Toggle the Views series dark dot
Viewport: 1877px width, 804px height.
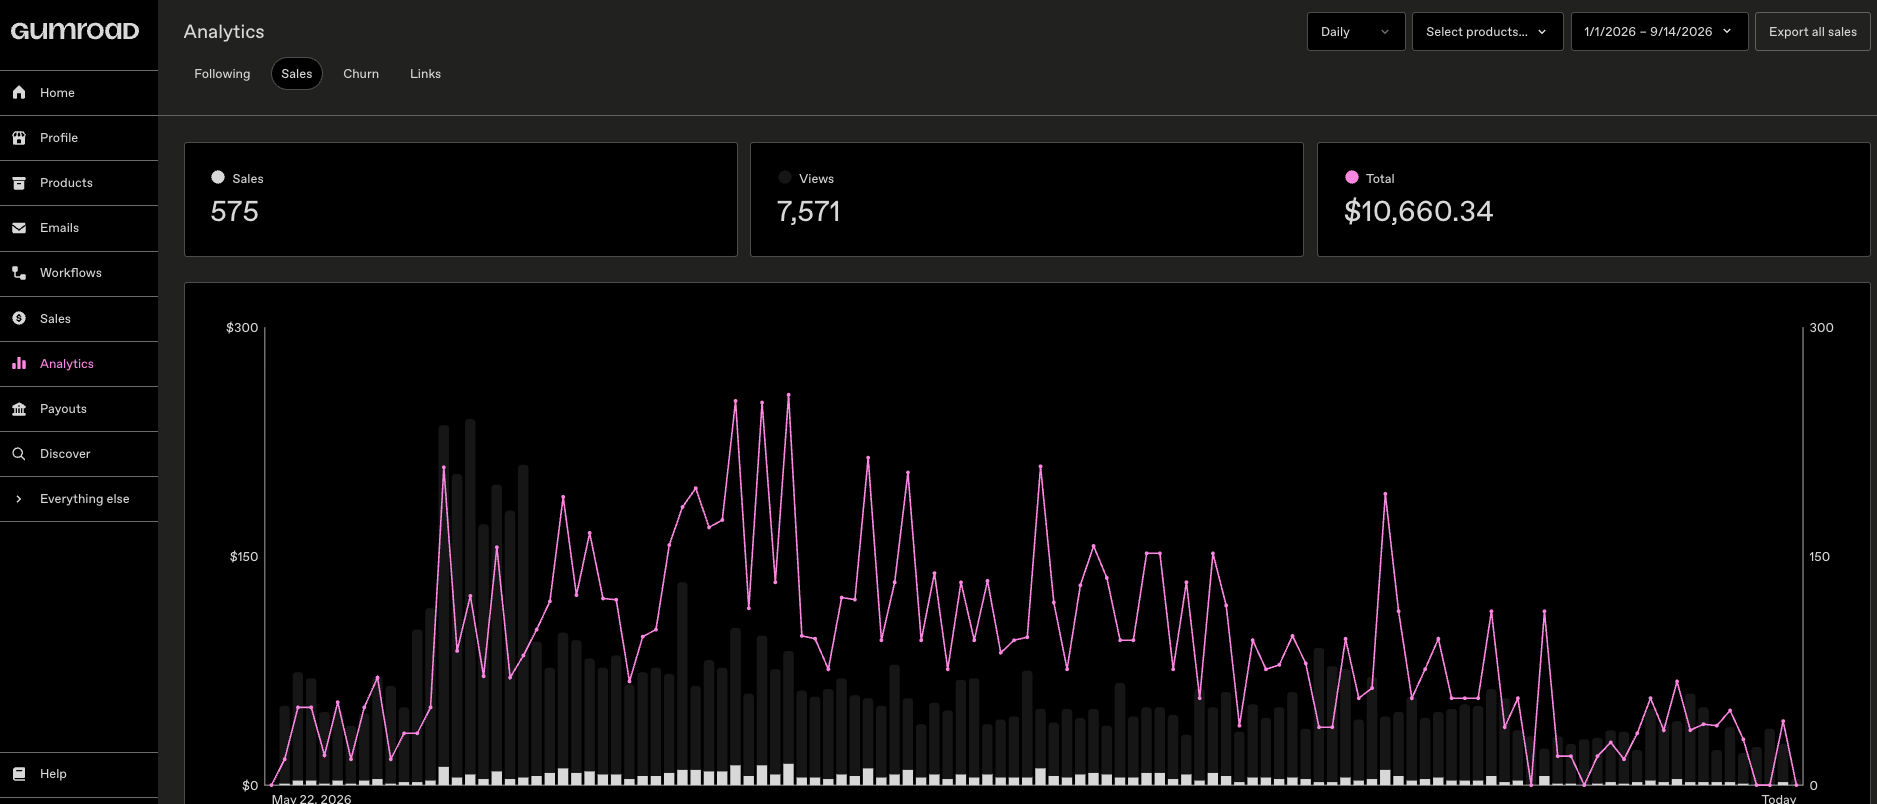coord(785,177)
